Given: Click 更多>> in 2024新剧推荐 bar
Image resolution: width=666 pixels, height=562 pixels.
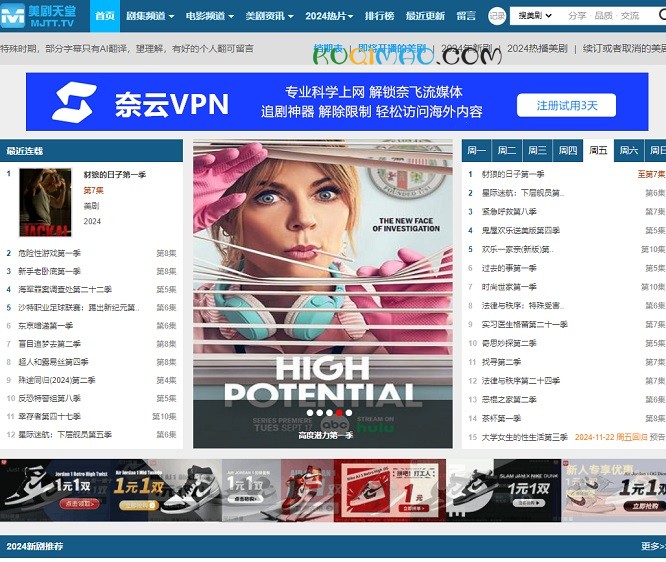Looking at the screenshot, I should pos(653,546).
